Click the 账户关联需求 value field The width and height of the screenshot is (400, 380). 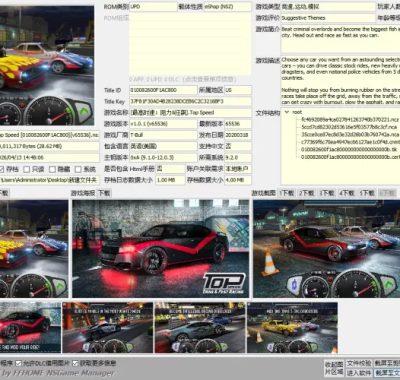coord(238,169)
